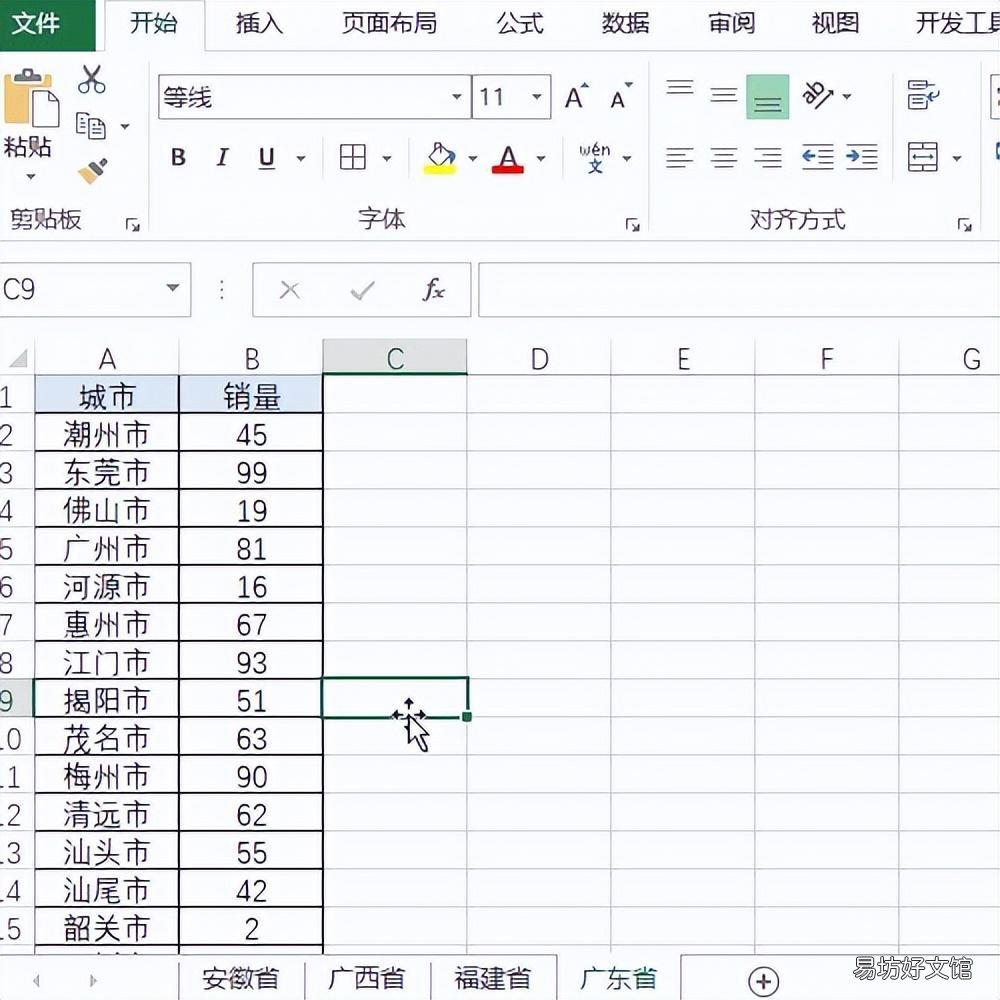Open the Name Box dropdown
Image resolution: width=1000 pixels, height=1000 pixels.
click(x=173, y=288)
